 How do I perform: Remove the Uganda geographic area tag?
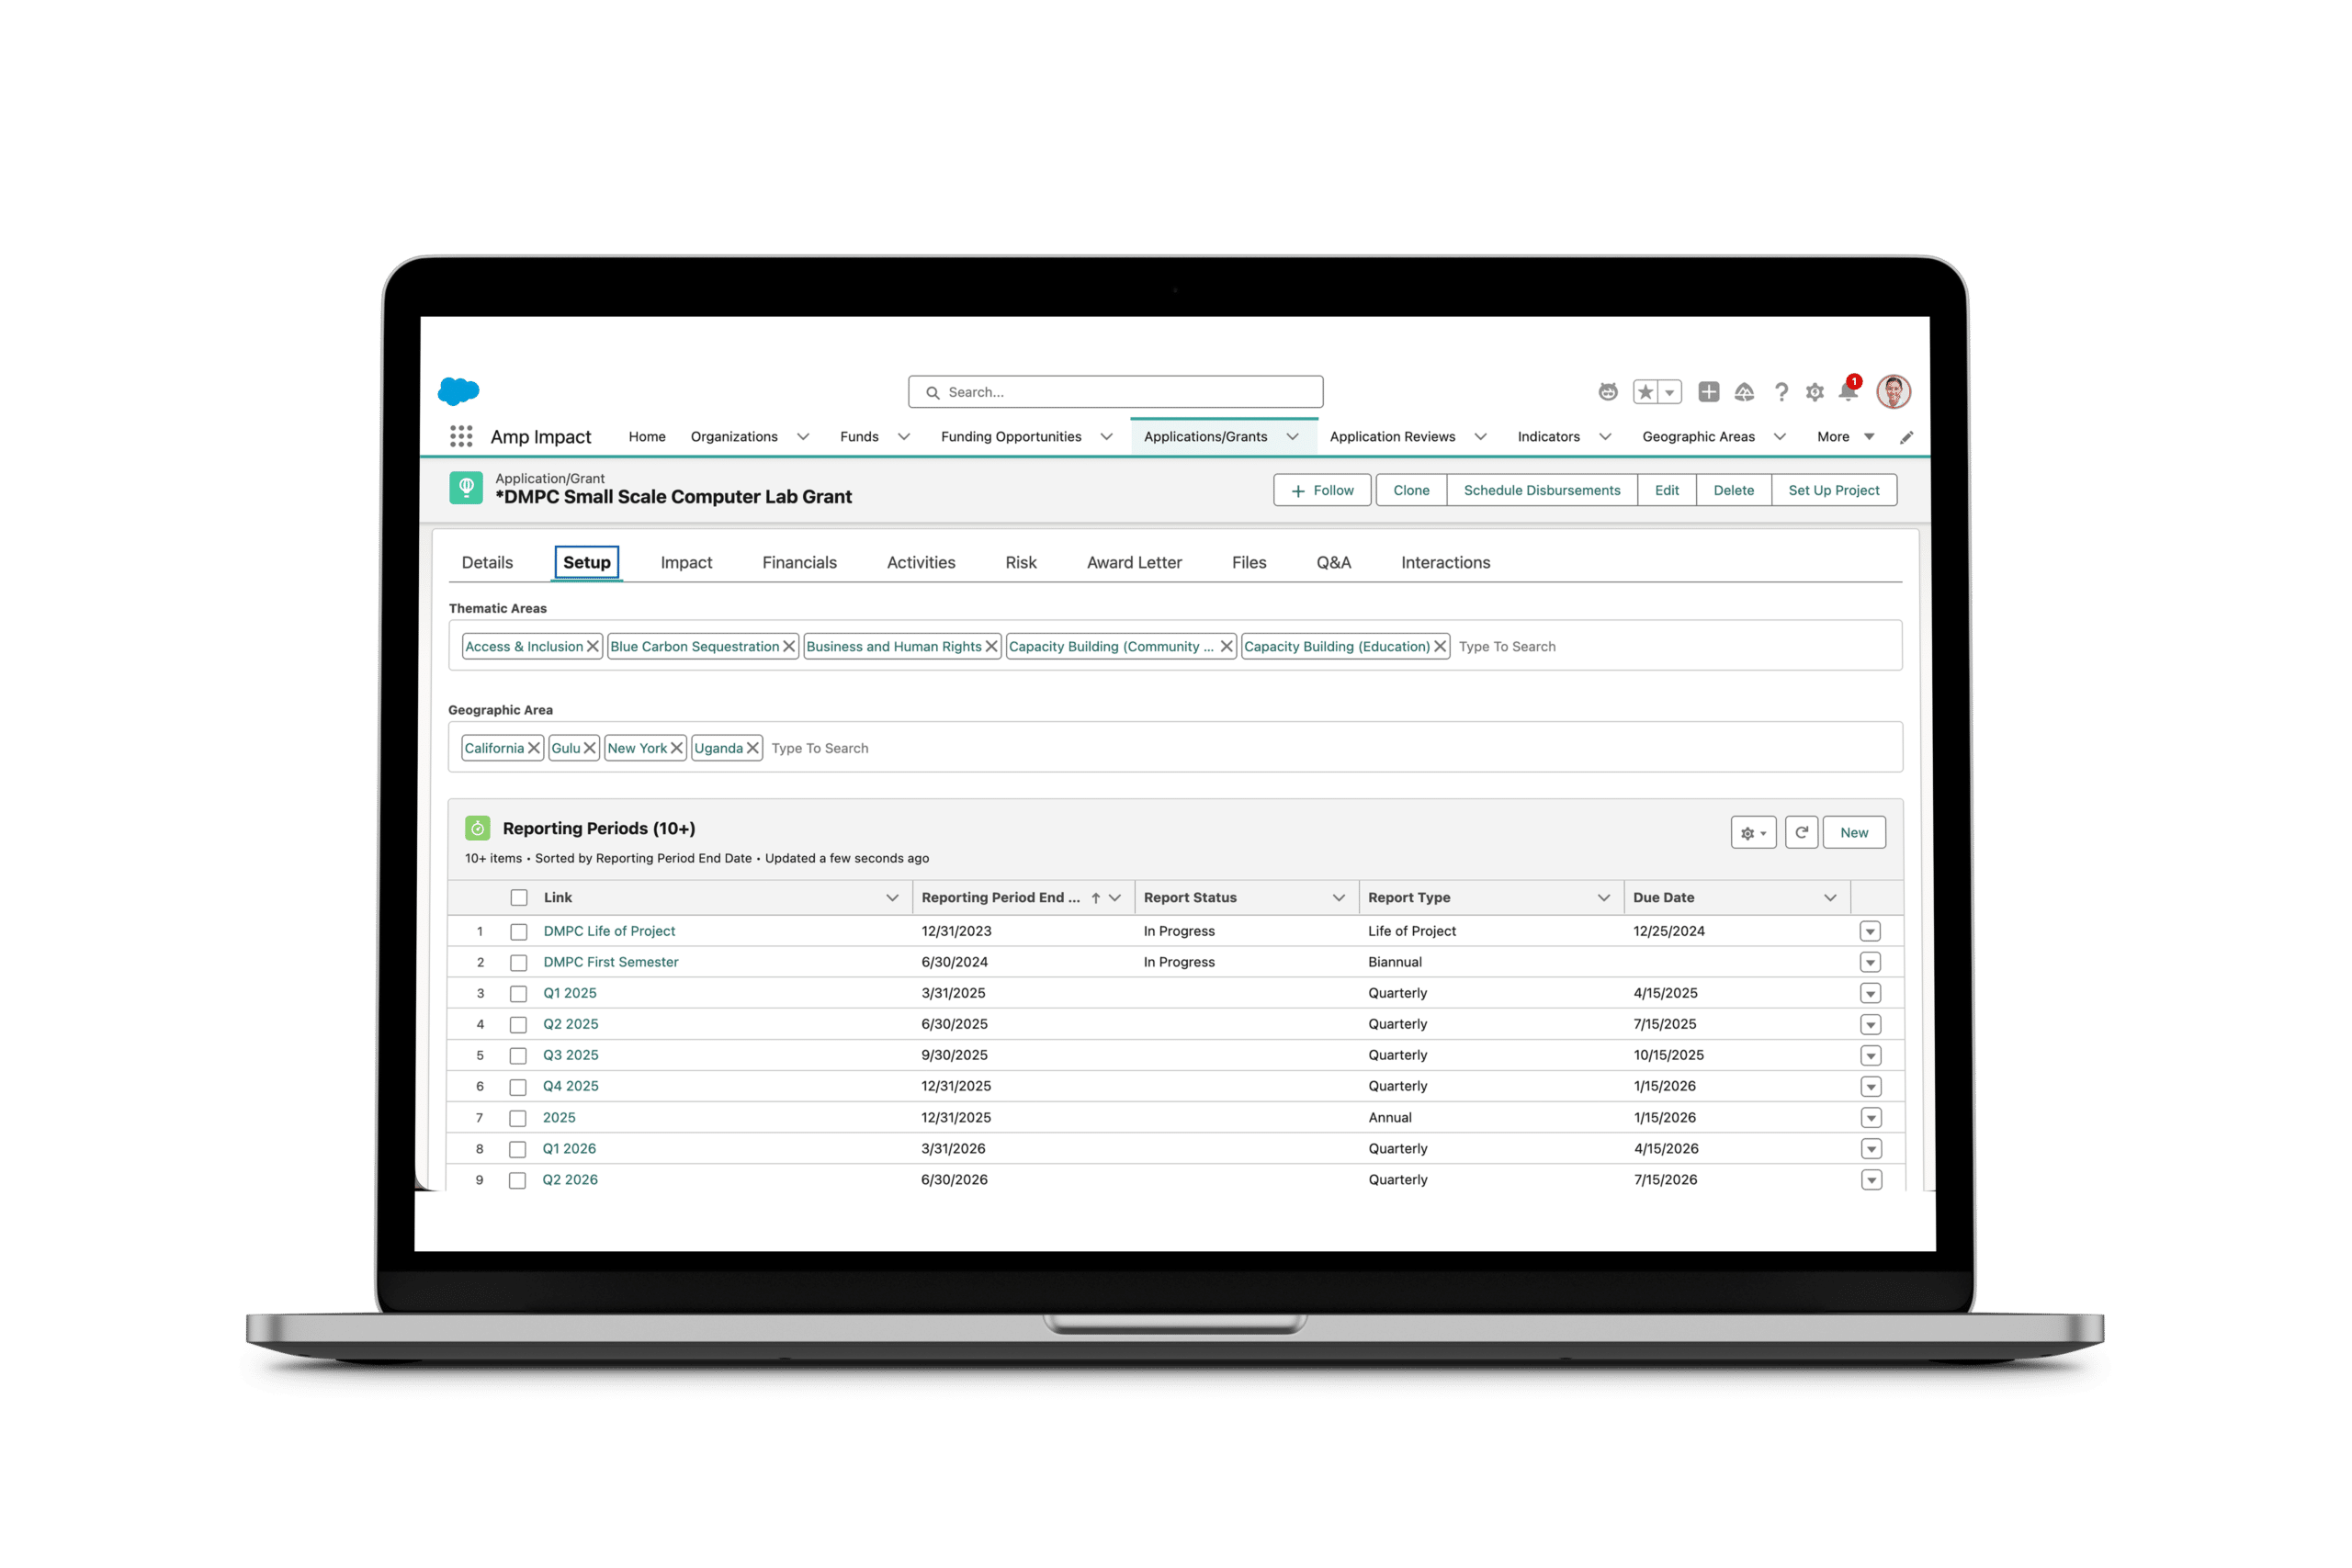753,748
